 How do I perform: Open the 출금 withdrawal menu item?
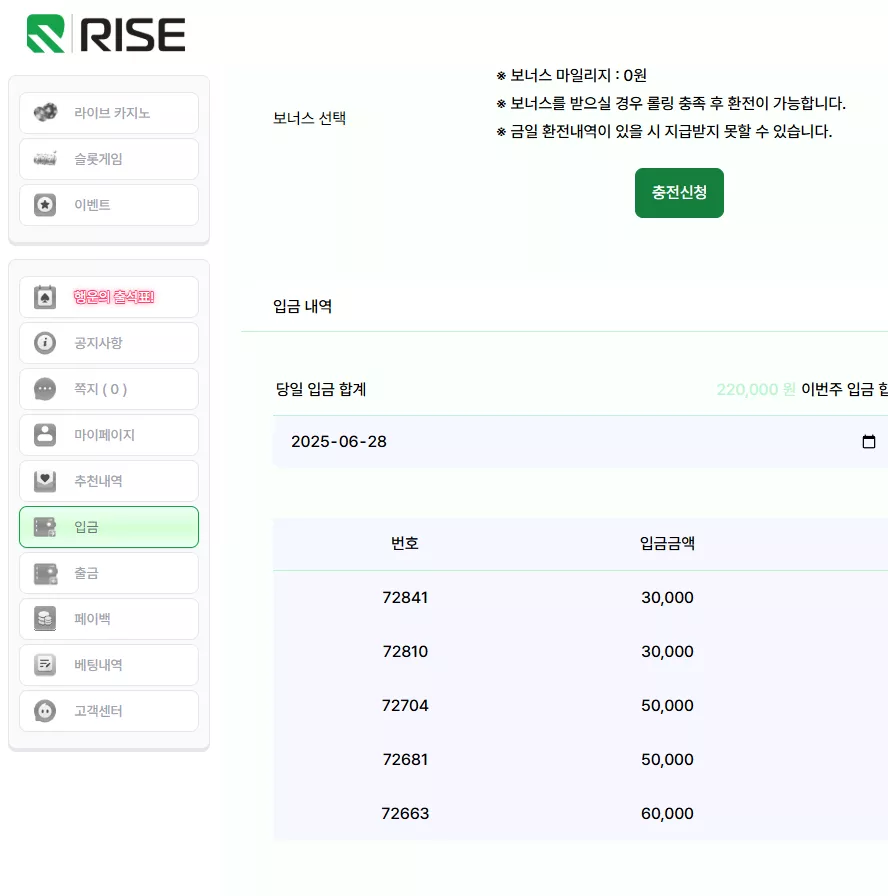click(109, 573)
